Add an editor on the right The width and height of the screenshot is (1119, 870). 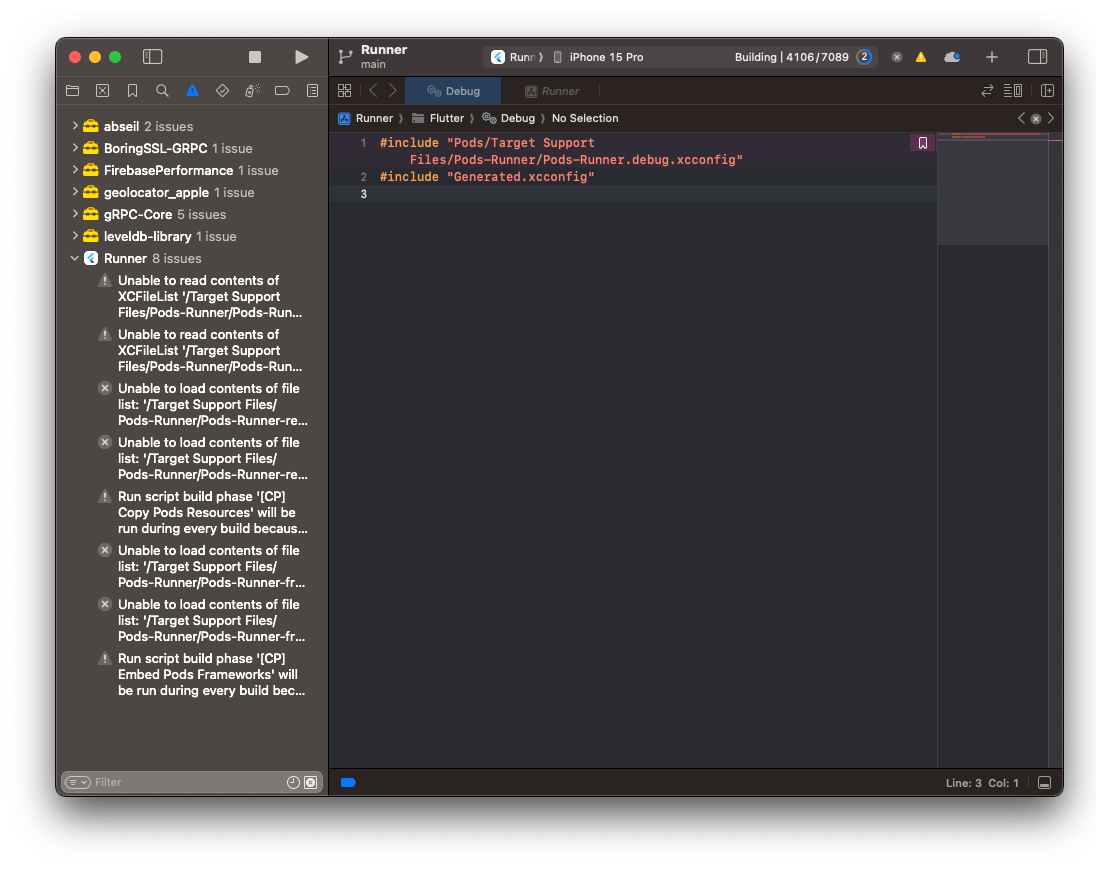pyautogui.click(x=1048, y=91)
